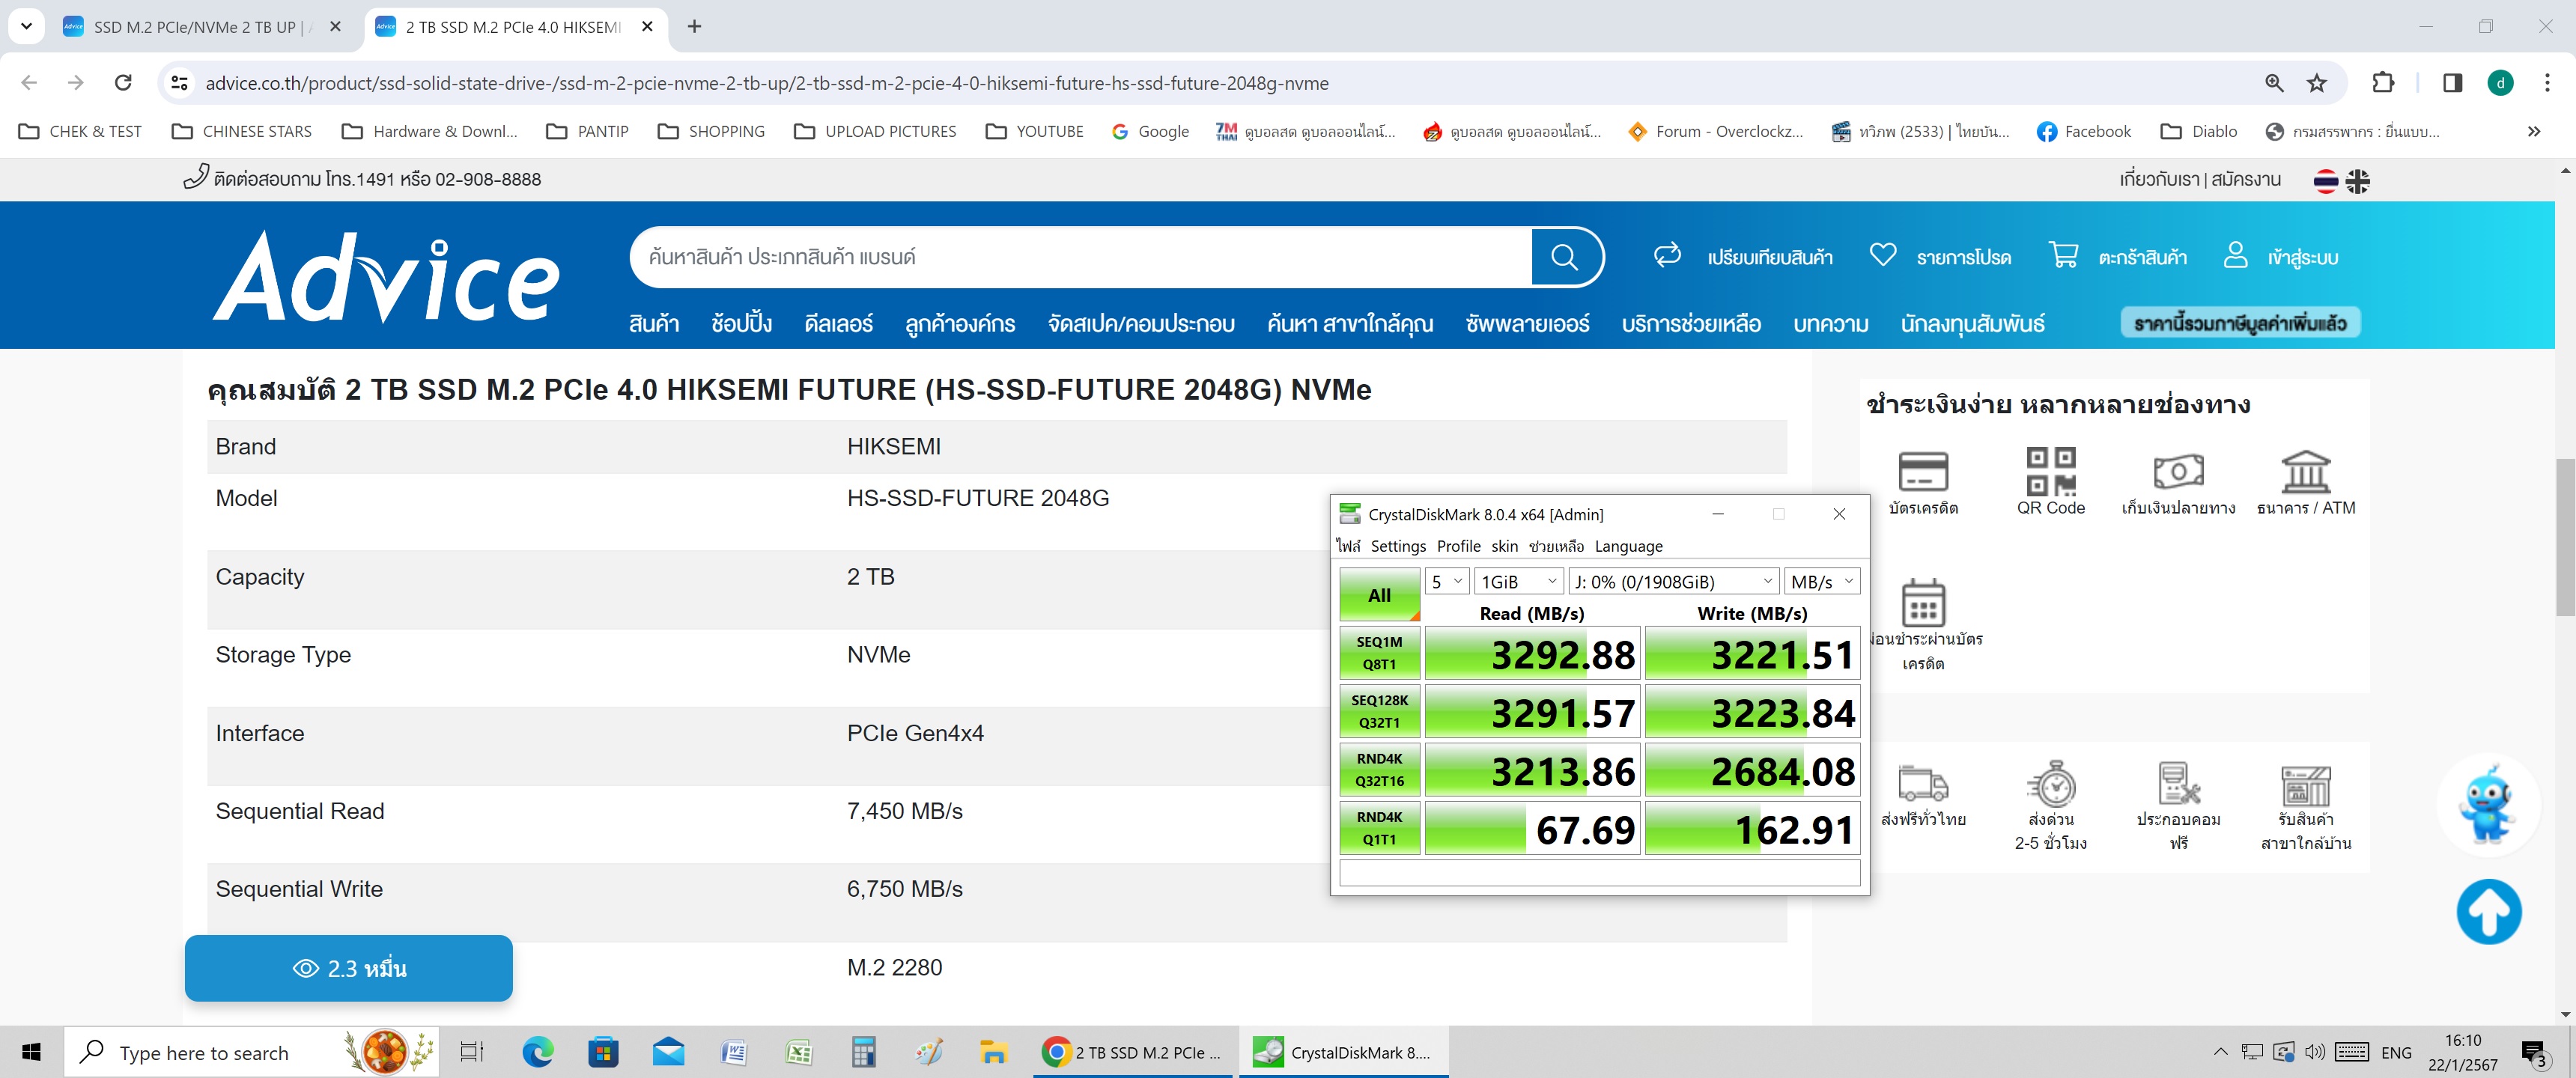Viewport: 2576px width, 1078px height.
Task: Open notification center in taskbar
Action: pyautogui.click(x=2534, y=1053)
